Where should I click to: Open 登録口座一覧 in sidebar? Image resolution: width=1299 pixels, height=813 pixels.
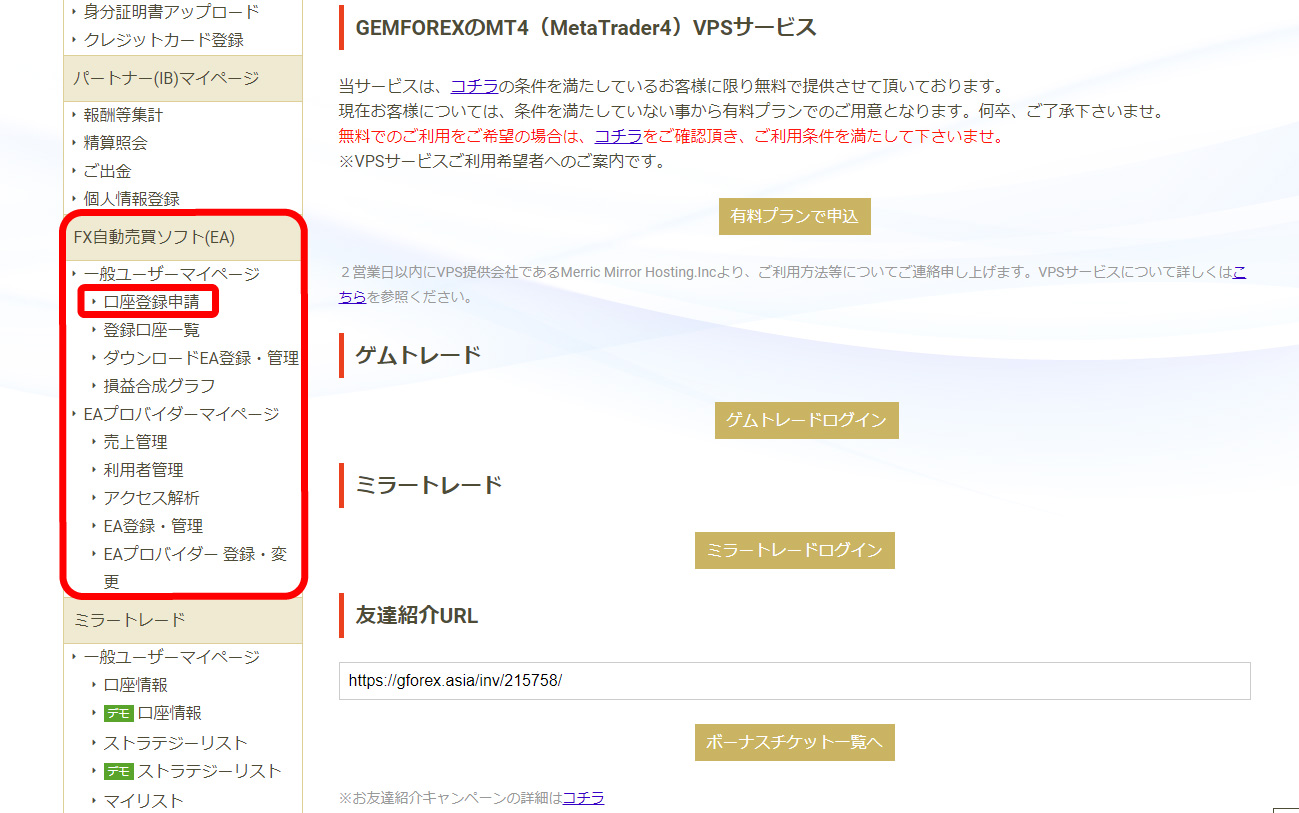point(152,330)
